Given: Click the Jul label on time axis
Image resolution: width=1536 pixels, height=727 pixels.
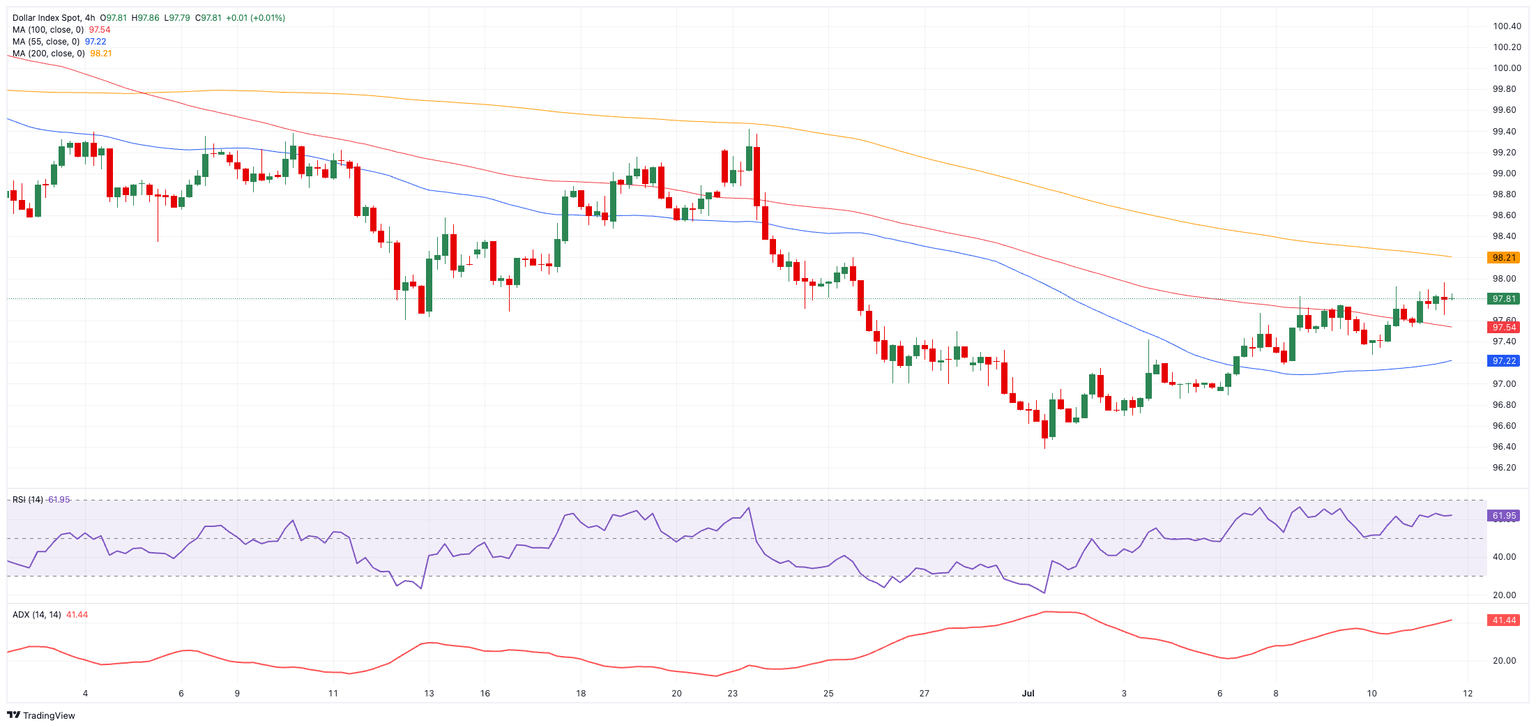Looking at the screenshot, I should point(1027,693).
